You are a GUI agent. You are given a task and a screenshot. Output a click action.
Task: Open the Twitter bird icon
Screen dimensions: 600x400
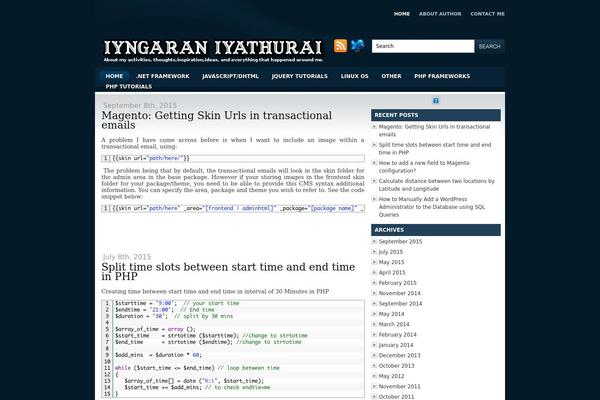tap(357, 46)
